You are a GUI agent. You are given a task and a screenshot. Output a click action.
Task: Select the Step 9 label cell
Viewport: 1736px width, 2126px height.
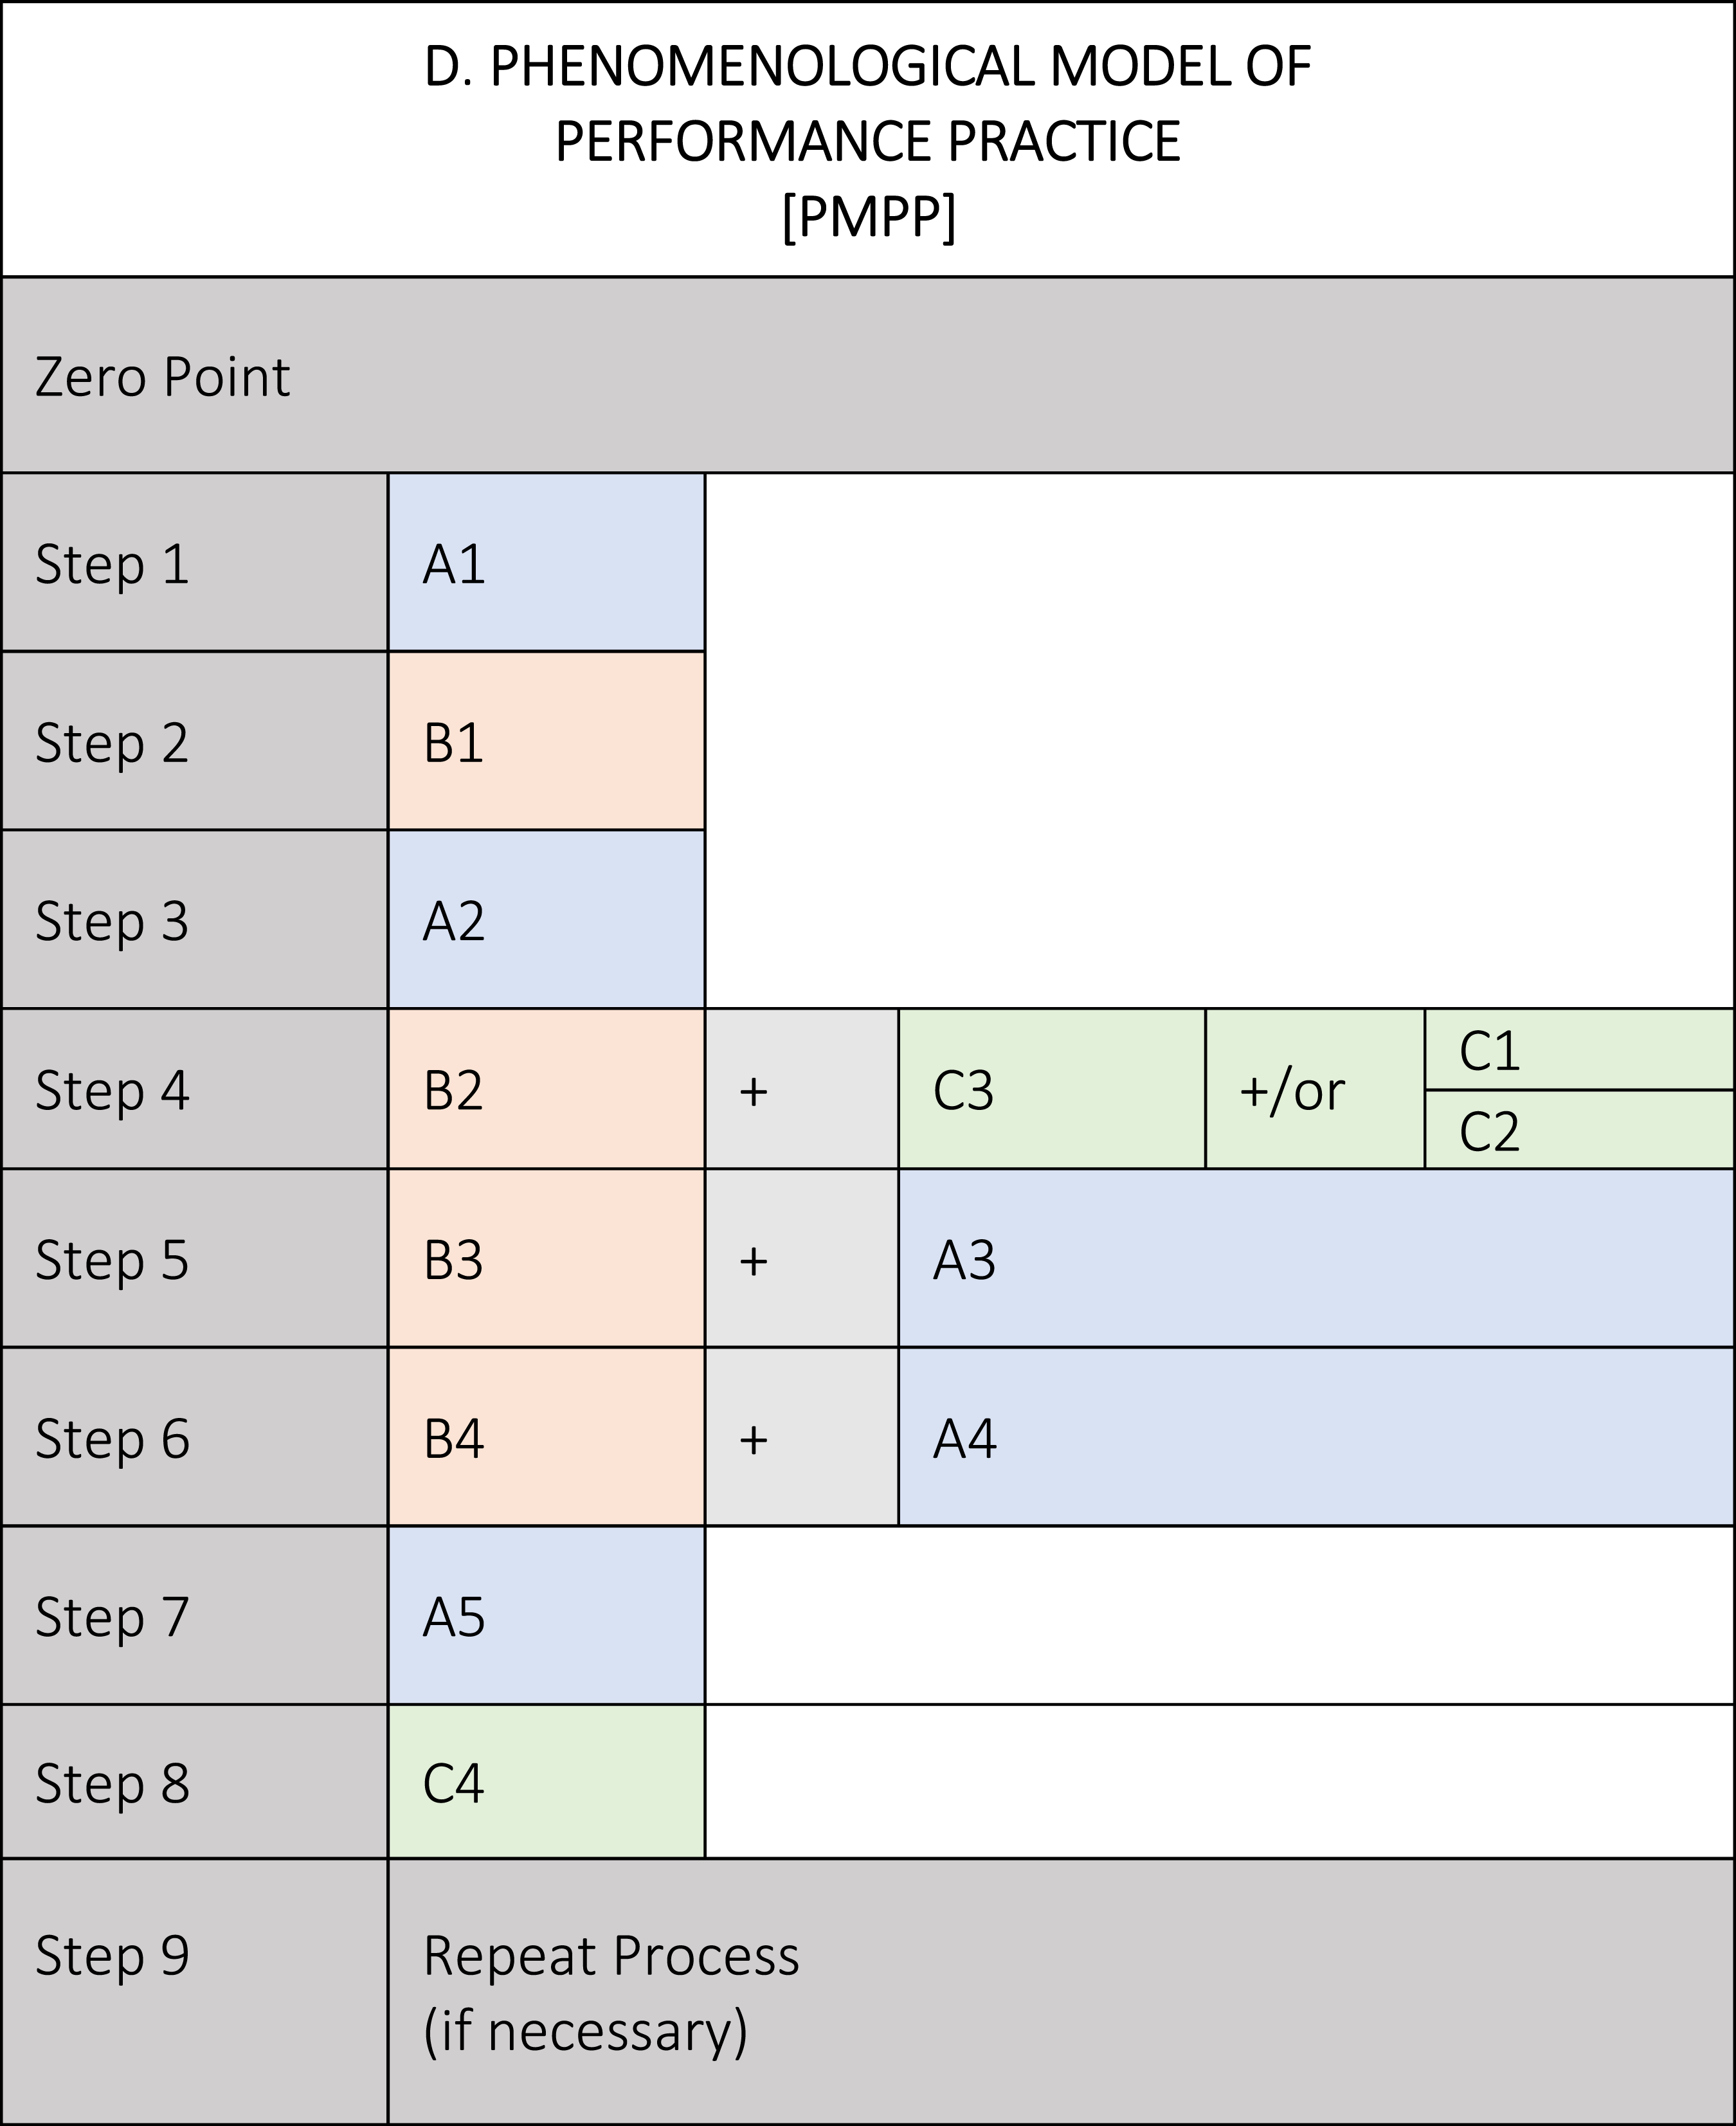click(195, 1992)
